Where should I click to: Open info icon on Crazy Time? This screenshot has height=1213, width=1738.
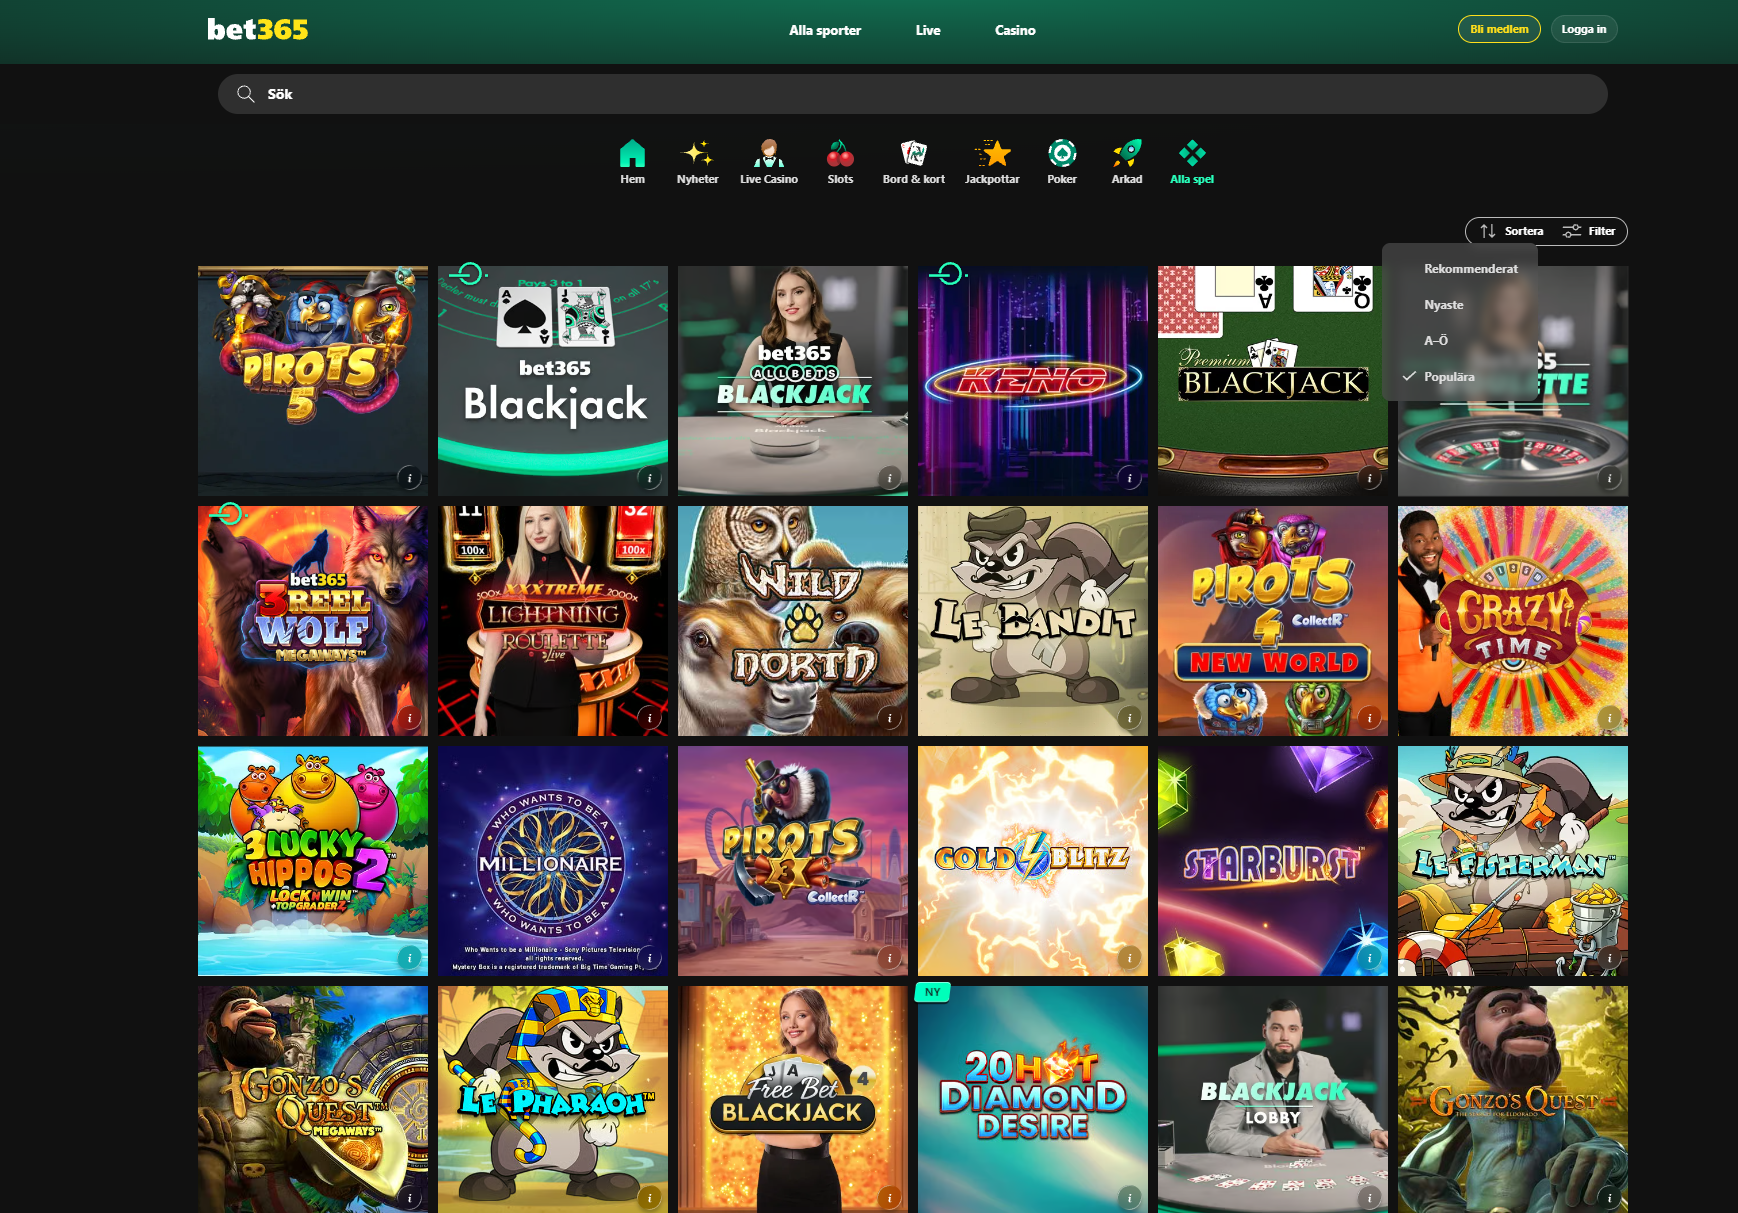coord(1609,718)
